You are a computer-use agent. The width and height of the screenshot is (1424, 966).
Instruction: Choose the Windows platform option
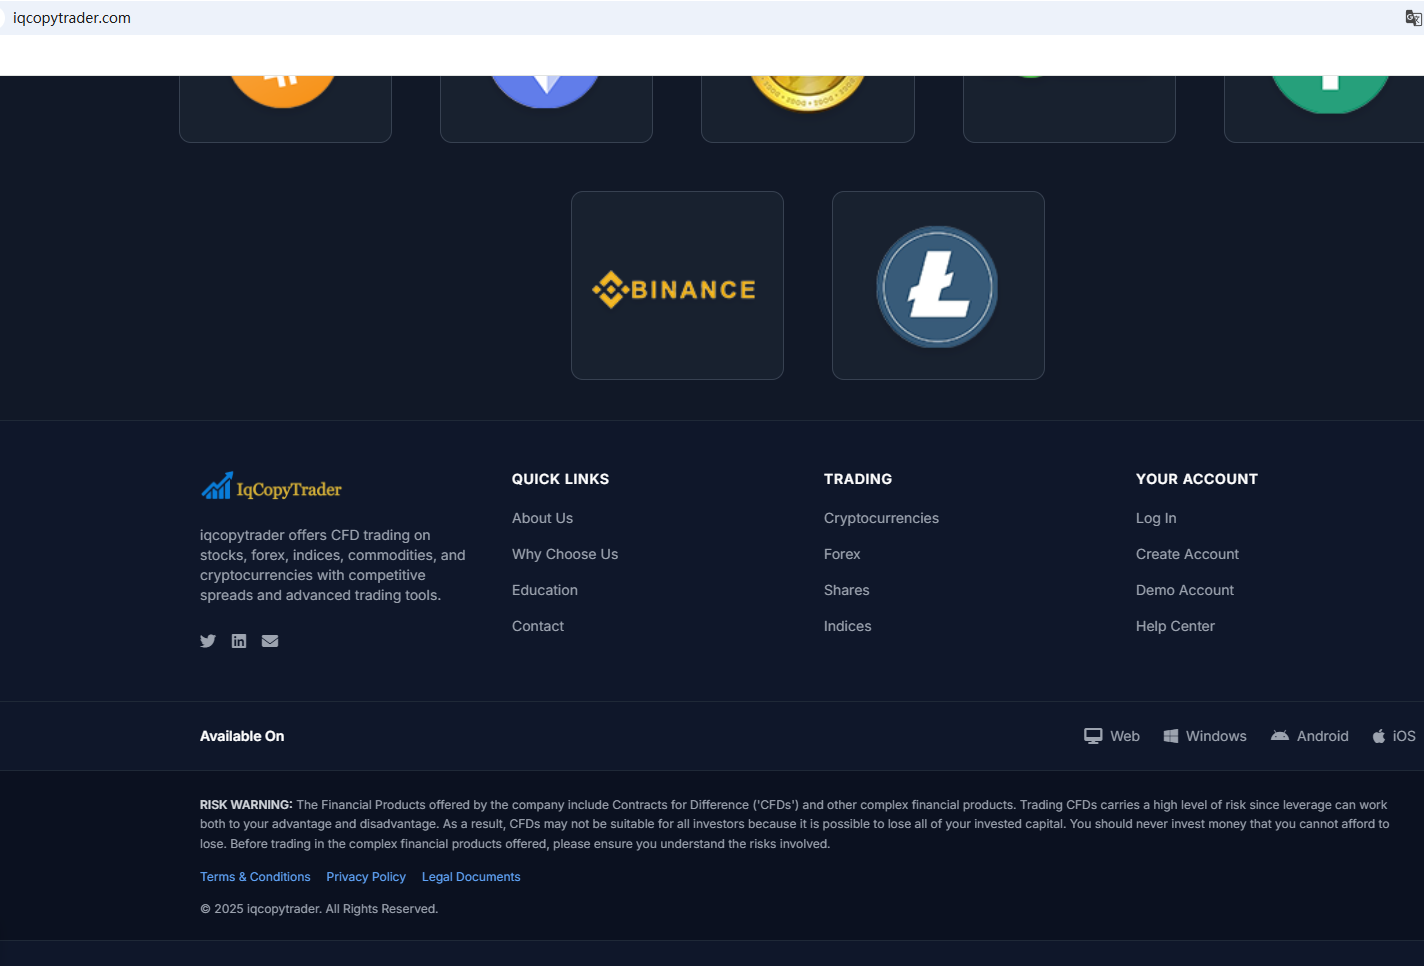[1205, 736]
